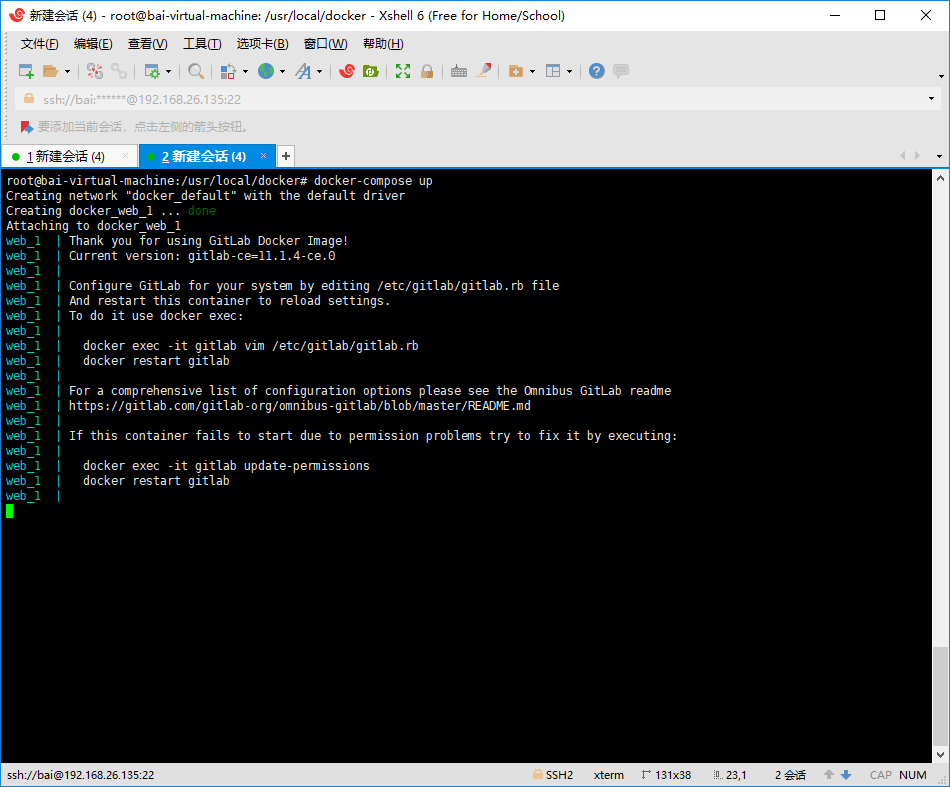Image resolution: width=950 pixels, height=787 pixels.
Task: Click the Open folder toolbar icon
Action: click(x=50, y=71)
